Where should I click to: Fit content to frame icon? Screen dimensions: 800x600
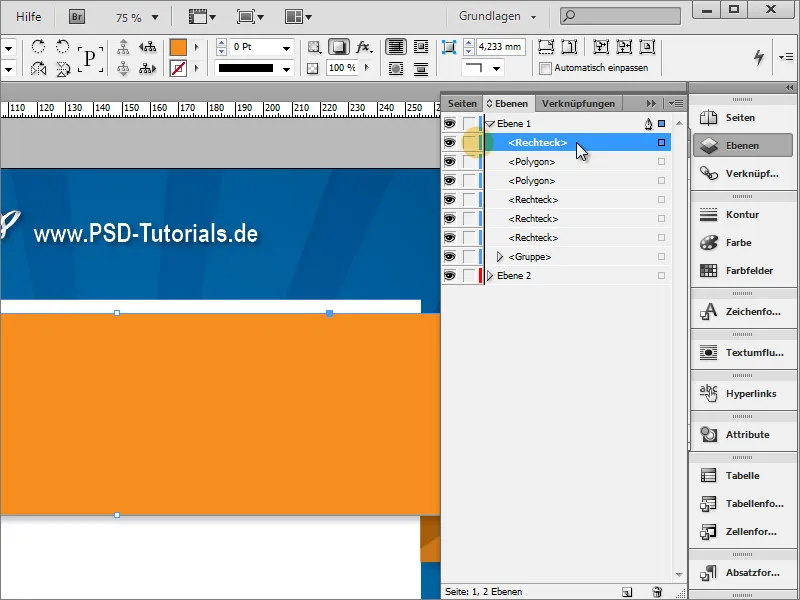[601, 47]
